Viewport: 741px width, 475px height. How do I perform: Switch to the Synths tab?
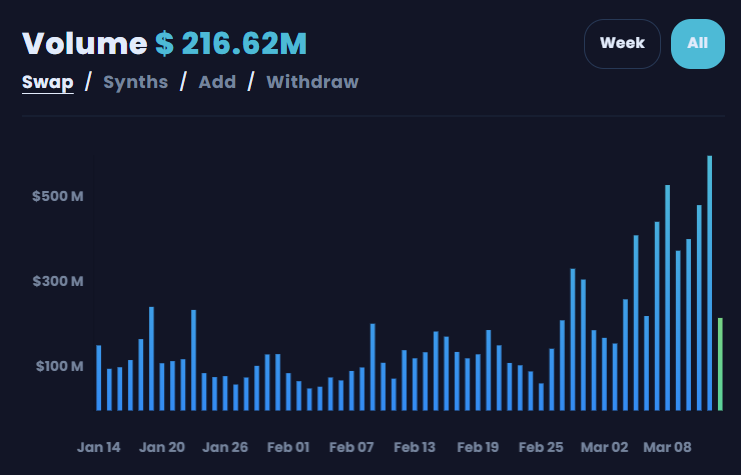[x=135, y=82]
